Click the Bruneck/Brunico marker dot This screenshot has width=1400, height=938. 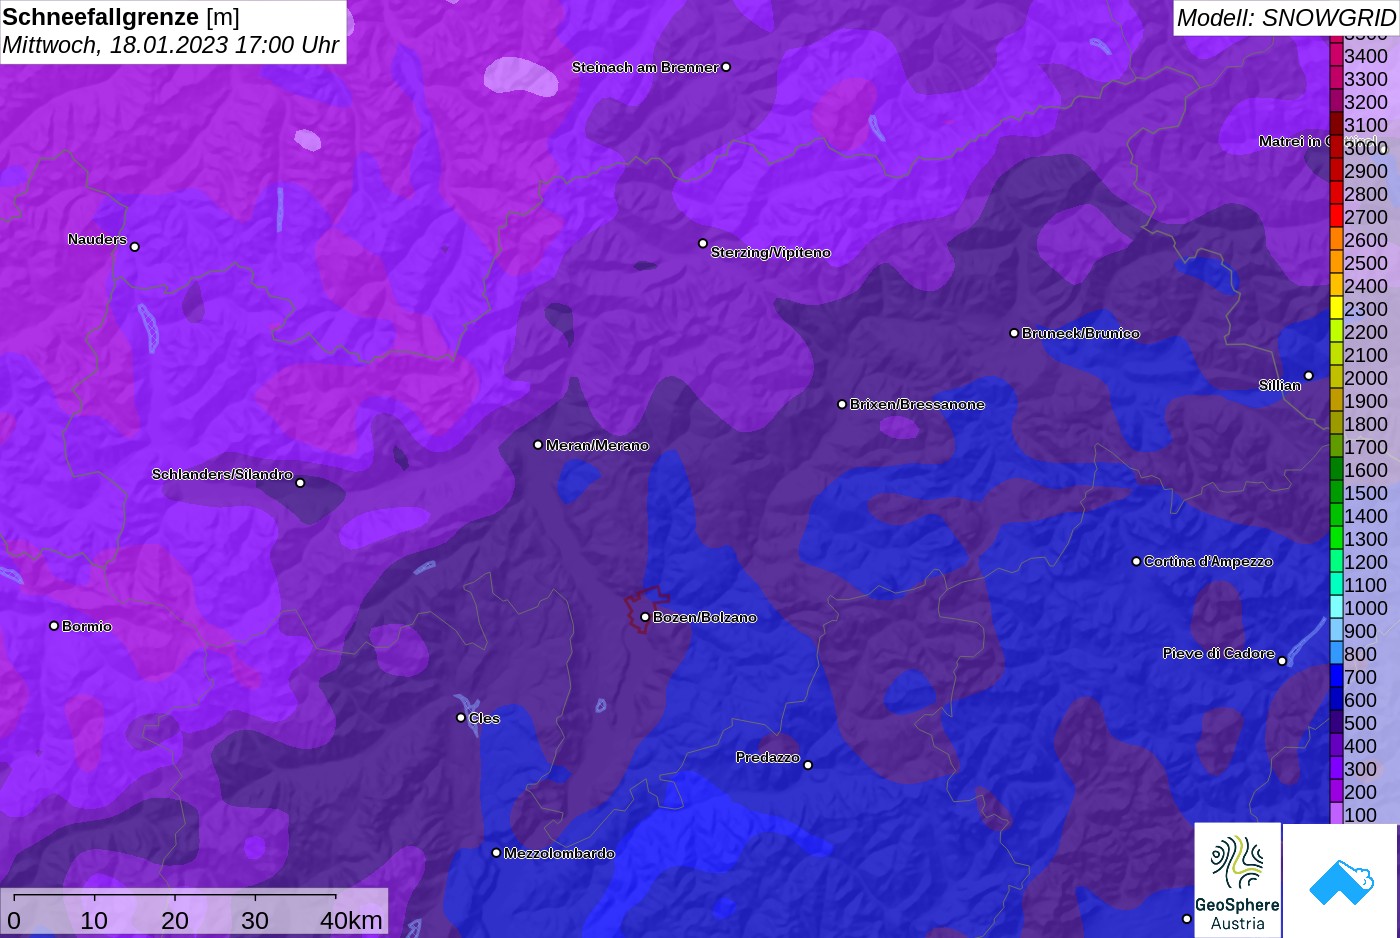click(x=1014, y=333)
